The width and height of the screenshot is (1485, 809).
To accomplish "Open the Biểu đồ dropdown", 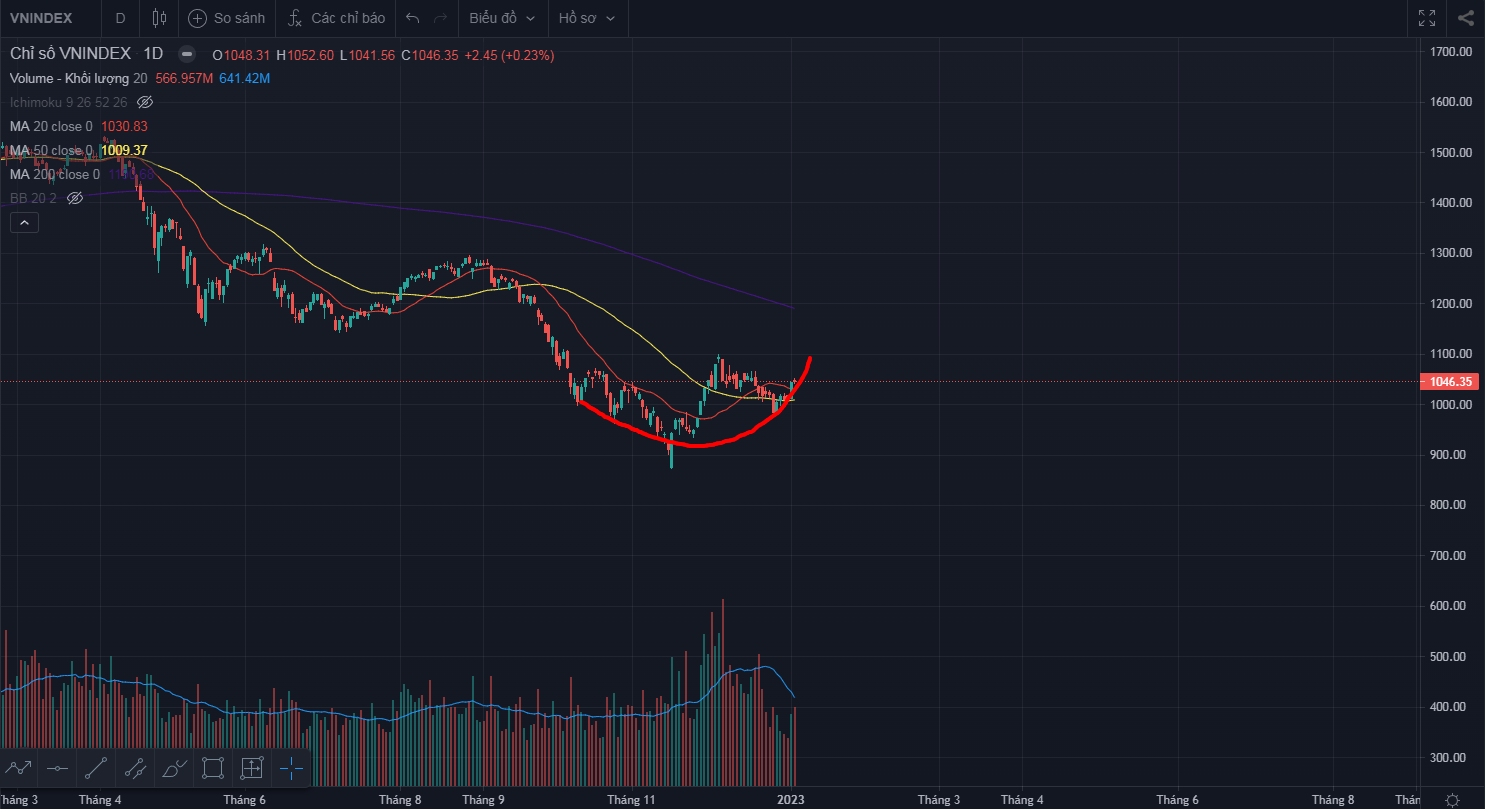I will coord(502,18).
